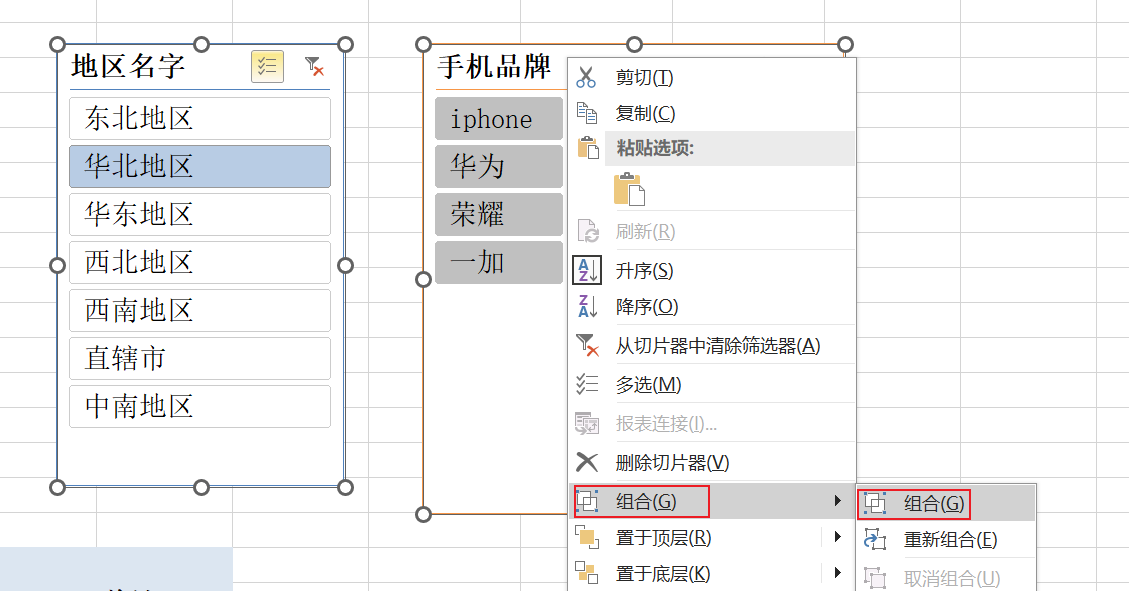Click the 升序(S) A-Z sort icon
Screen dimensions: 1129x591
coord(588,271)
